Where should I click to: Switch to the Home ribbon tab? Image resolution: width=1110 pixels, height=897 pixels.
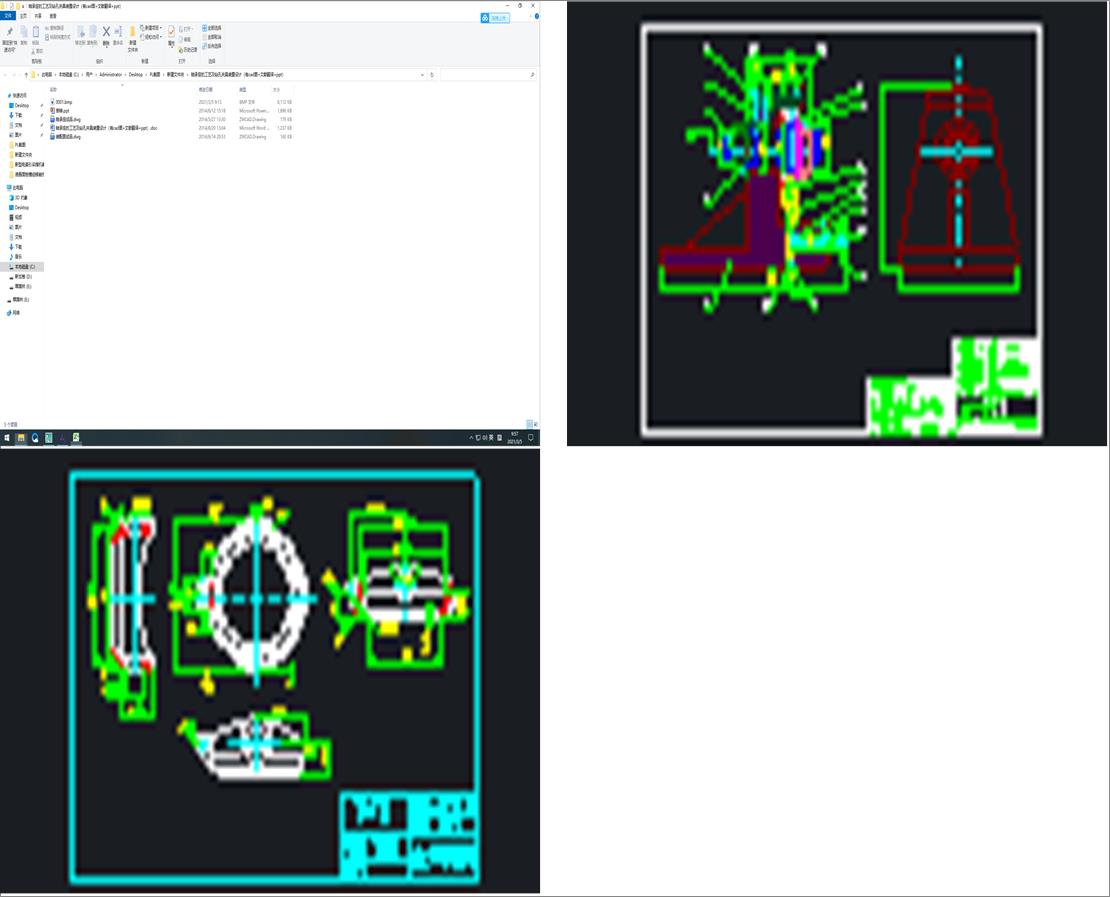coord(23,16)
